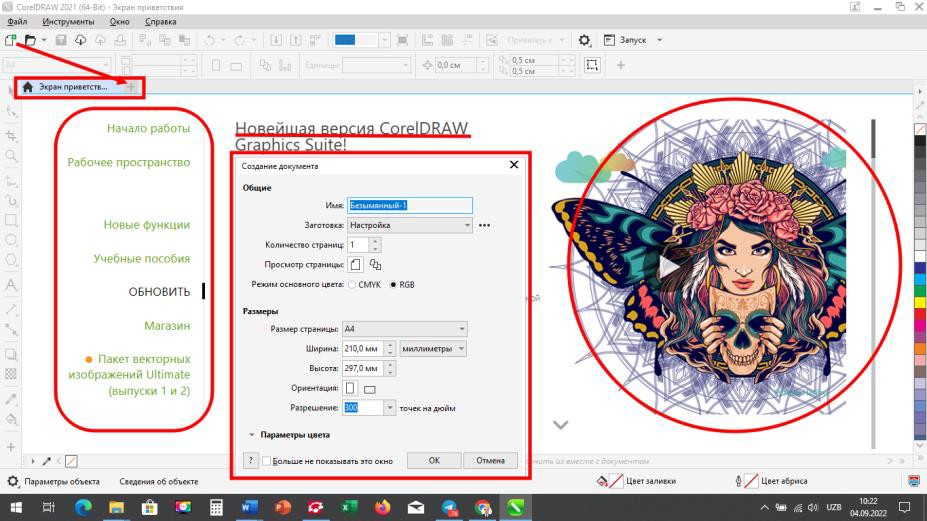Select the CMYK color mode radio
Image resolution: width=927 pixels, height=521 pixels.
point(352,285)
